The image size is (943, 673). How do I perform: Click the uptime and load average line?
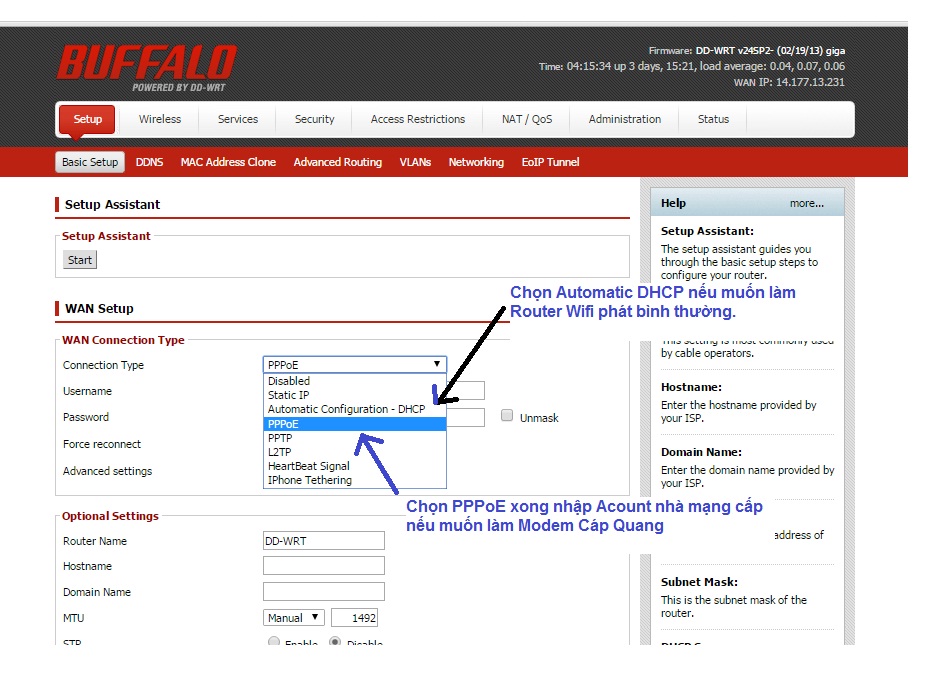pyautogui.click(x=692, y=66)
